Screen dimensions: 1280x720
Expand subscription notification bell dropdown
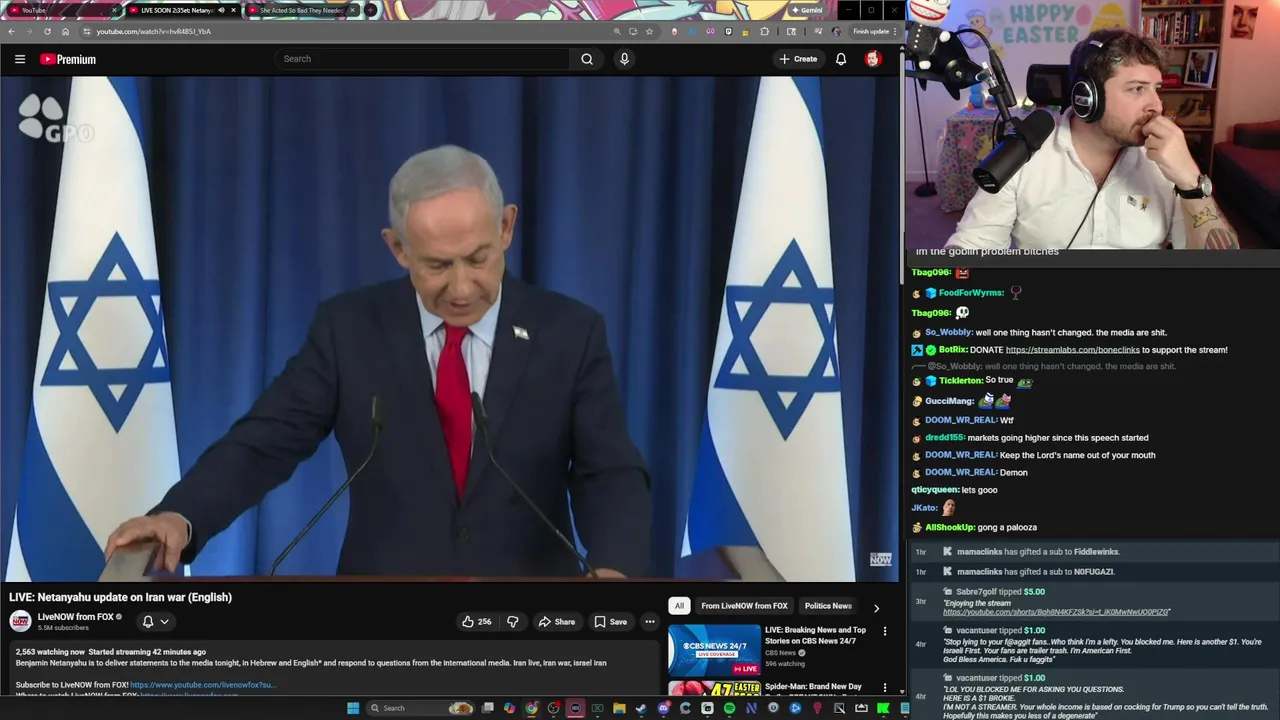pyautogui.click(x=155, y=621)
